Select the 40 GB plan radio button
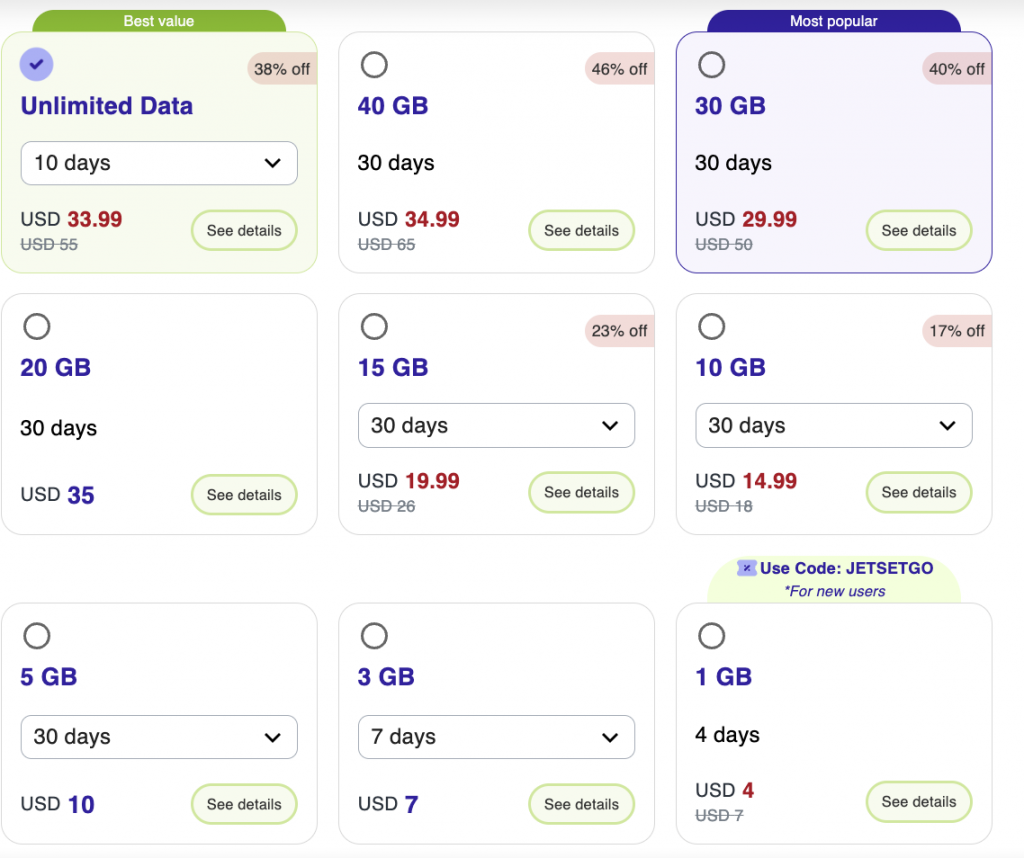 pyautogui.click(x=374, y=65)
